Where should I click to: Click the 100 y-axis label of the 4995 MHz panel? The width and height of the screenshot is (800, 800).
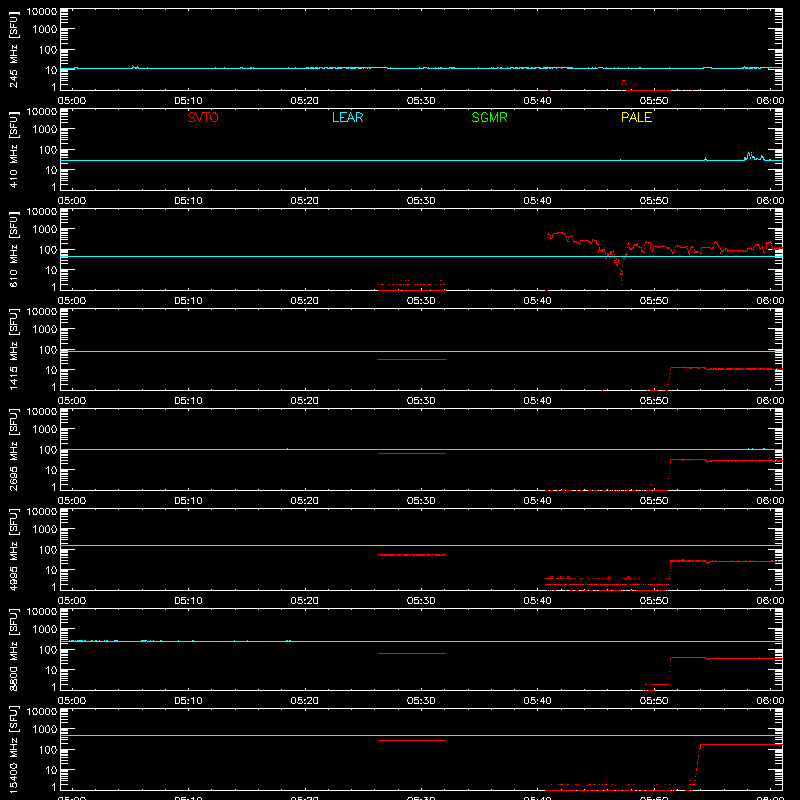click(x=48, y=550)
